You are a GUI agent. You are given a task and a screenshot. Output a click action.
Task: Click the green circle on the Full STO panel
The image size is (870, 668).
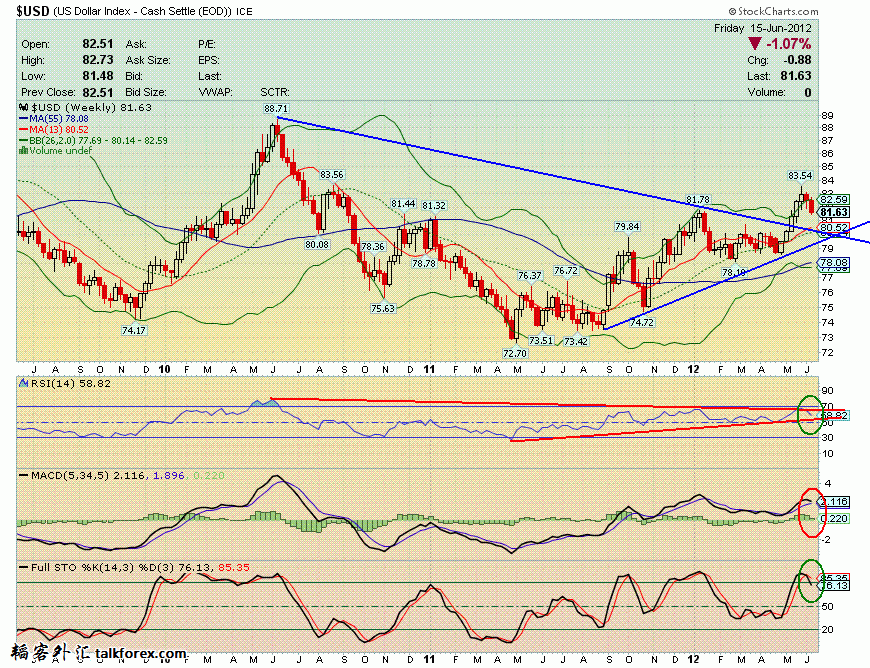(811, 581)
